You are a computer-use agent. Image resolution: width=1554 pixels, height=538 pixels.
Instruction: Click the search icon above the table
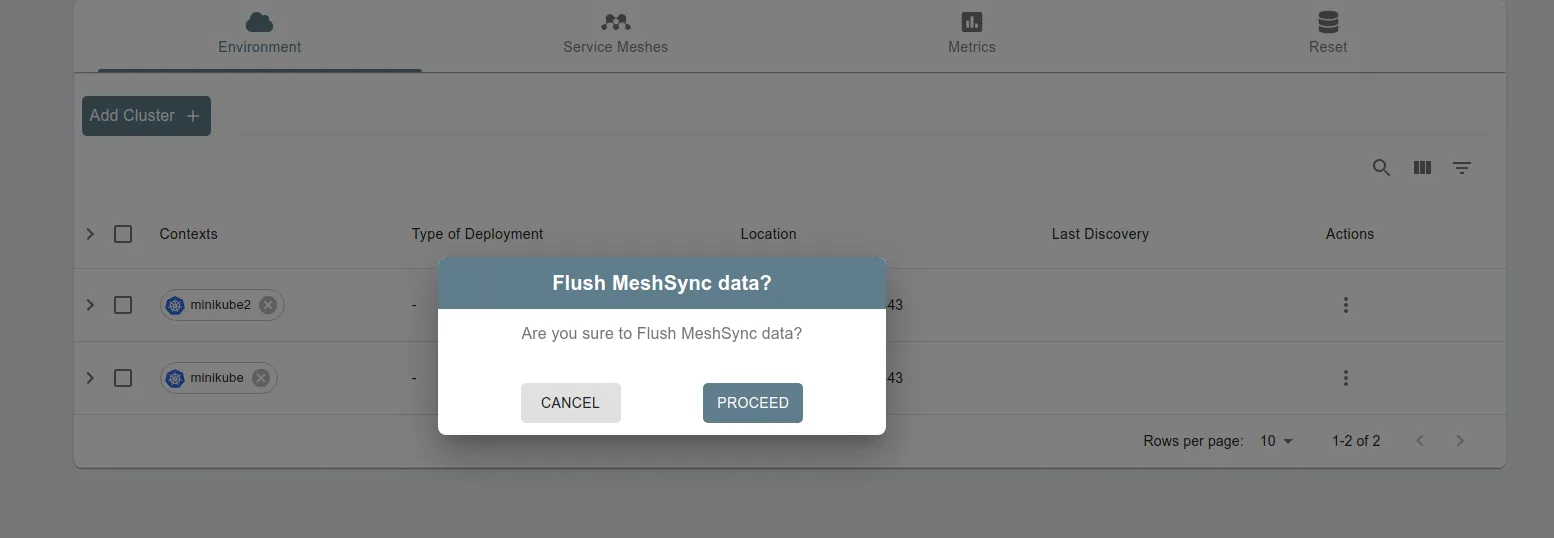(1381, 168)
